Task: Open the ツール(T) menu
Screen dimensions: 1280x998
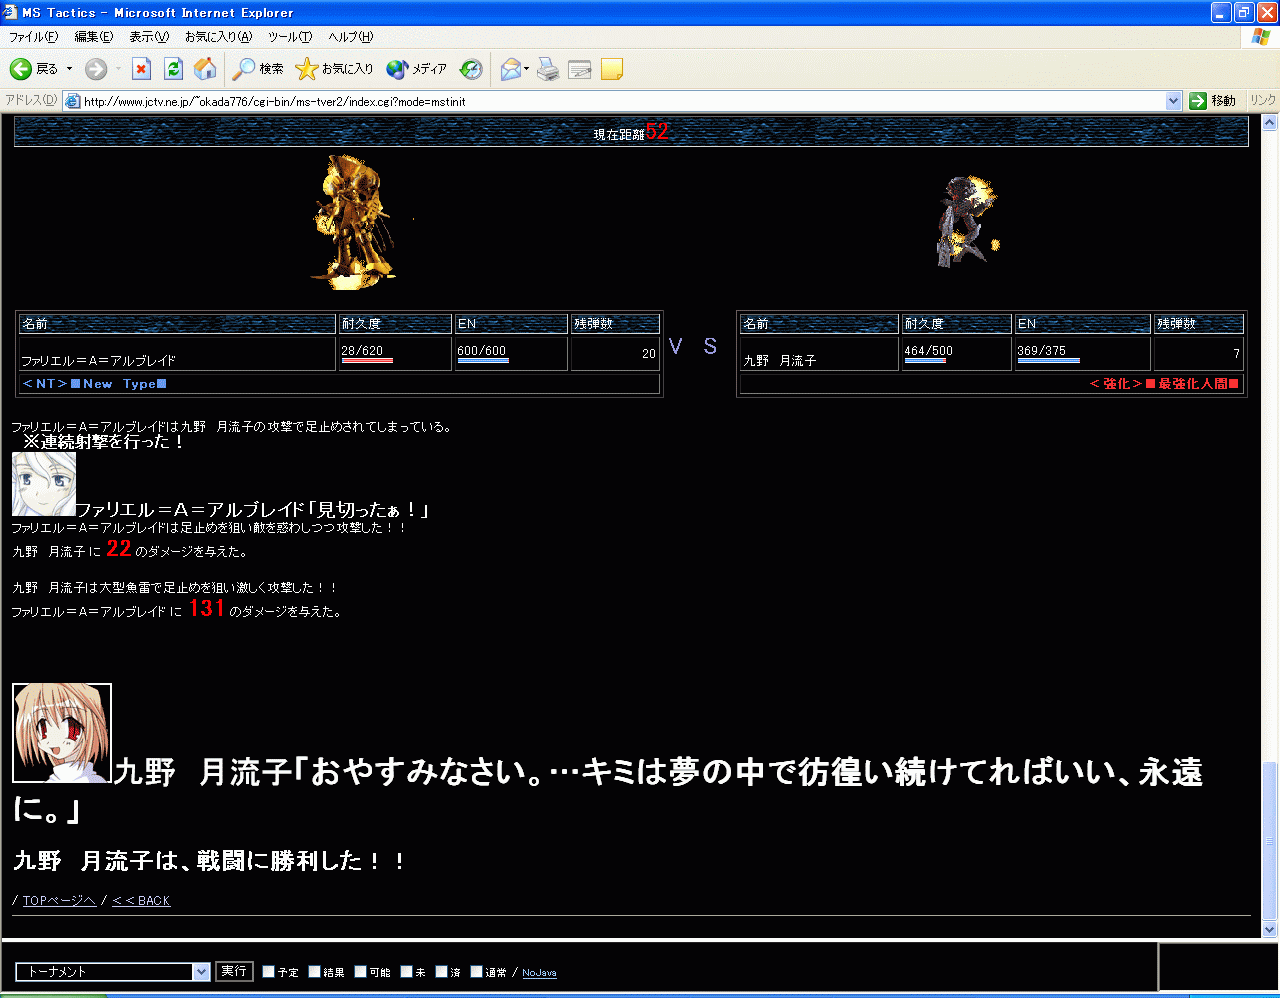Action: (x=289, y=37)
